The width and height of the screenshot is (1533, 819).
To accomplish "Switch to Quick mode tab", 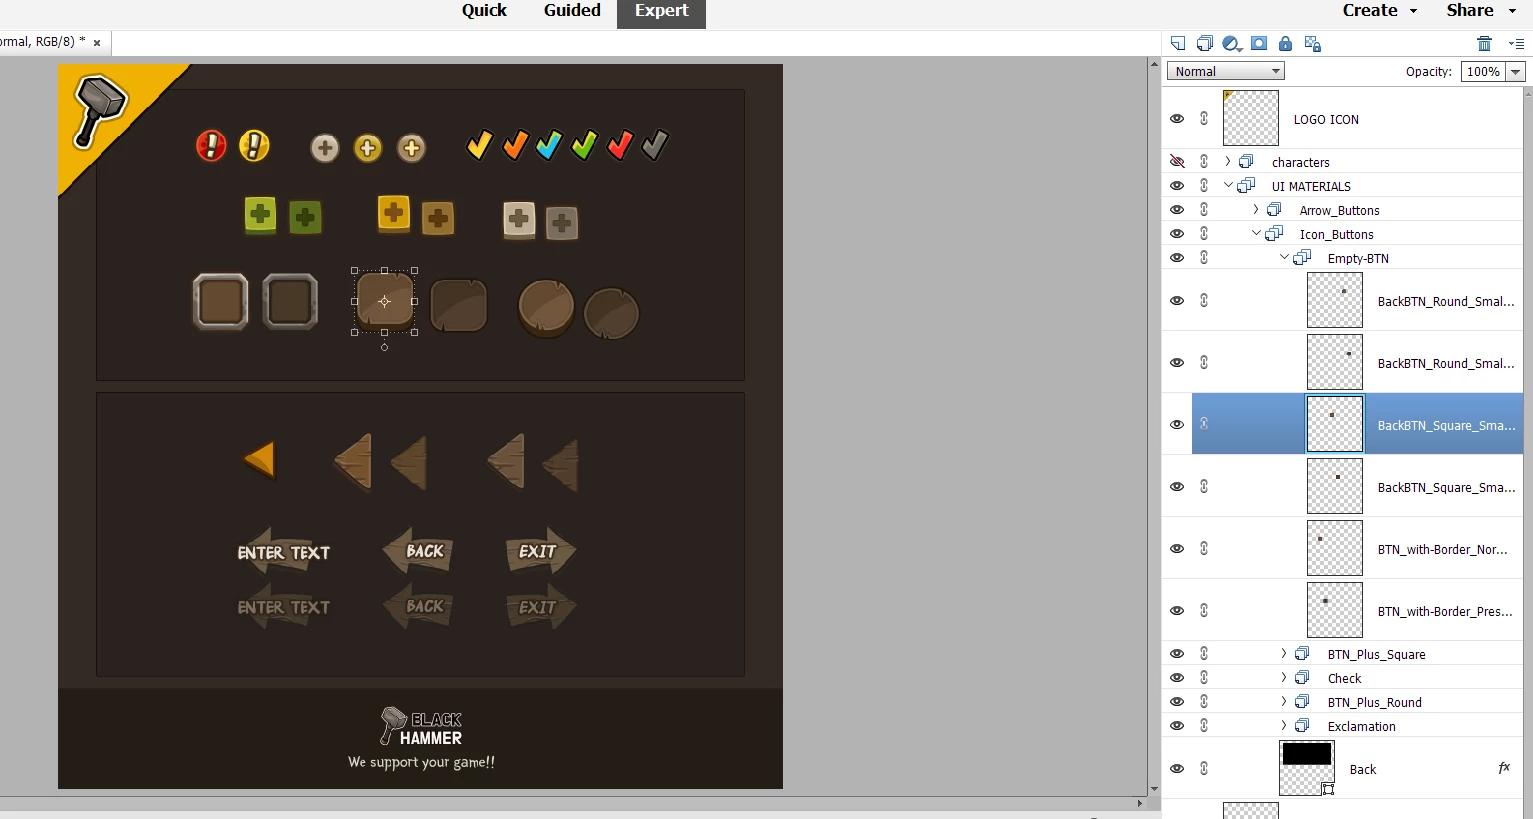I will (x=484, y=11).
